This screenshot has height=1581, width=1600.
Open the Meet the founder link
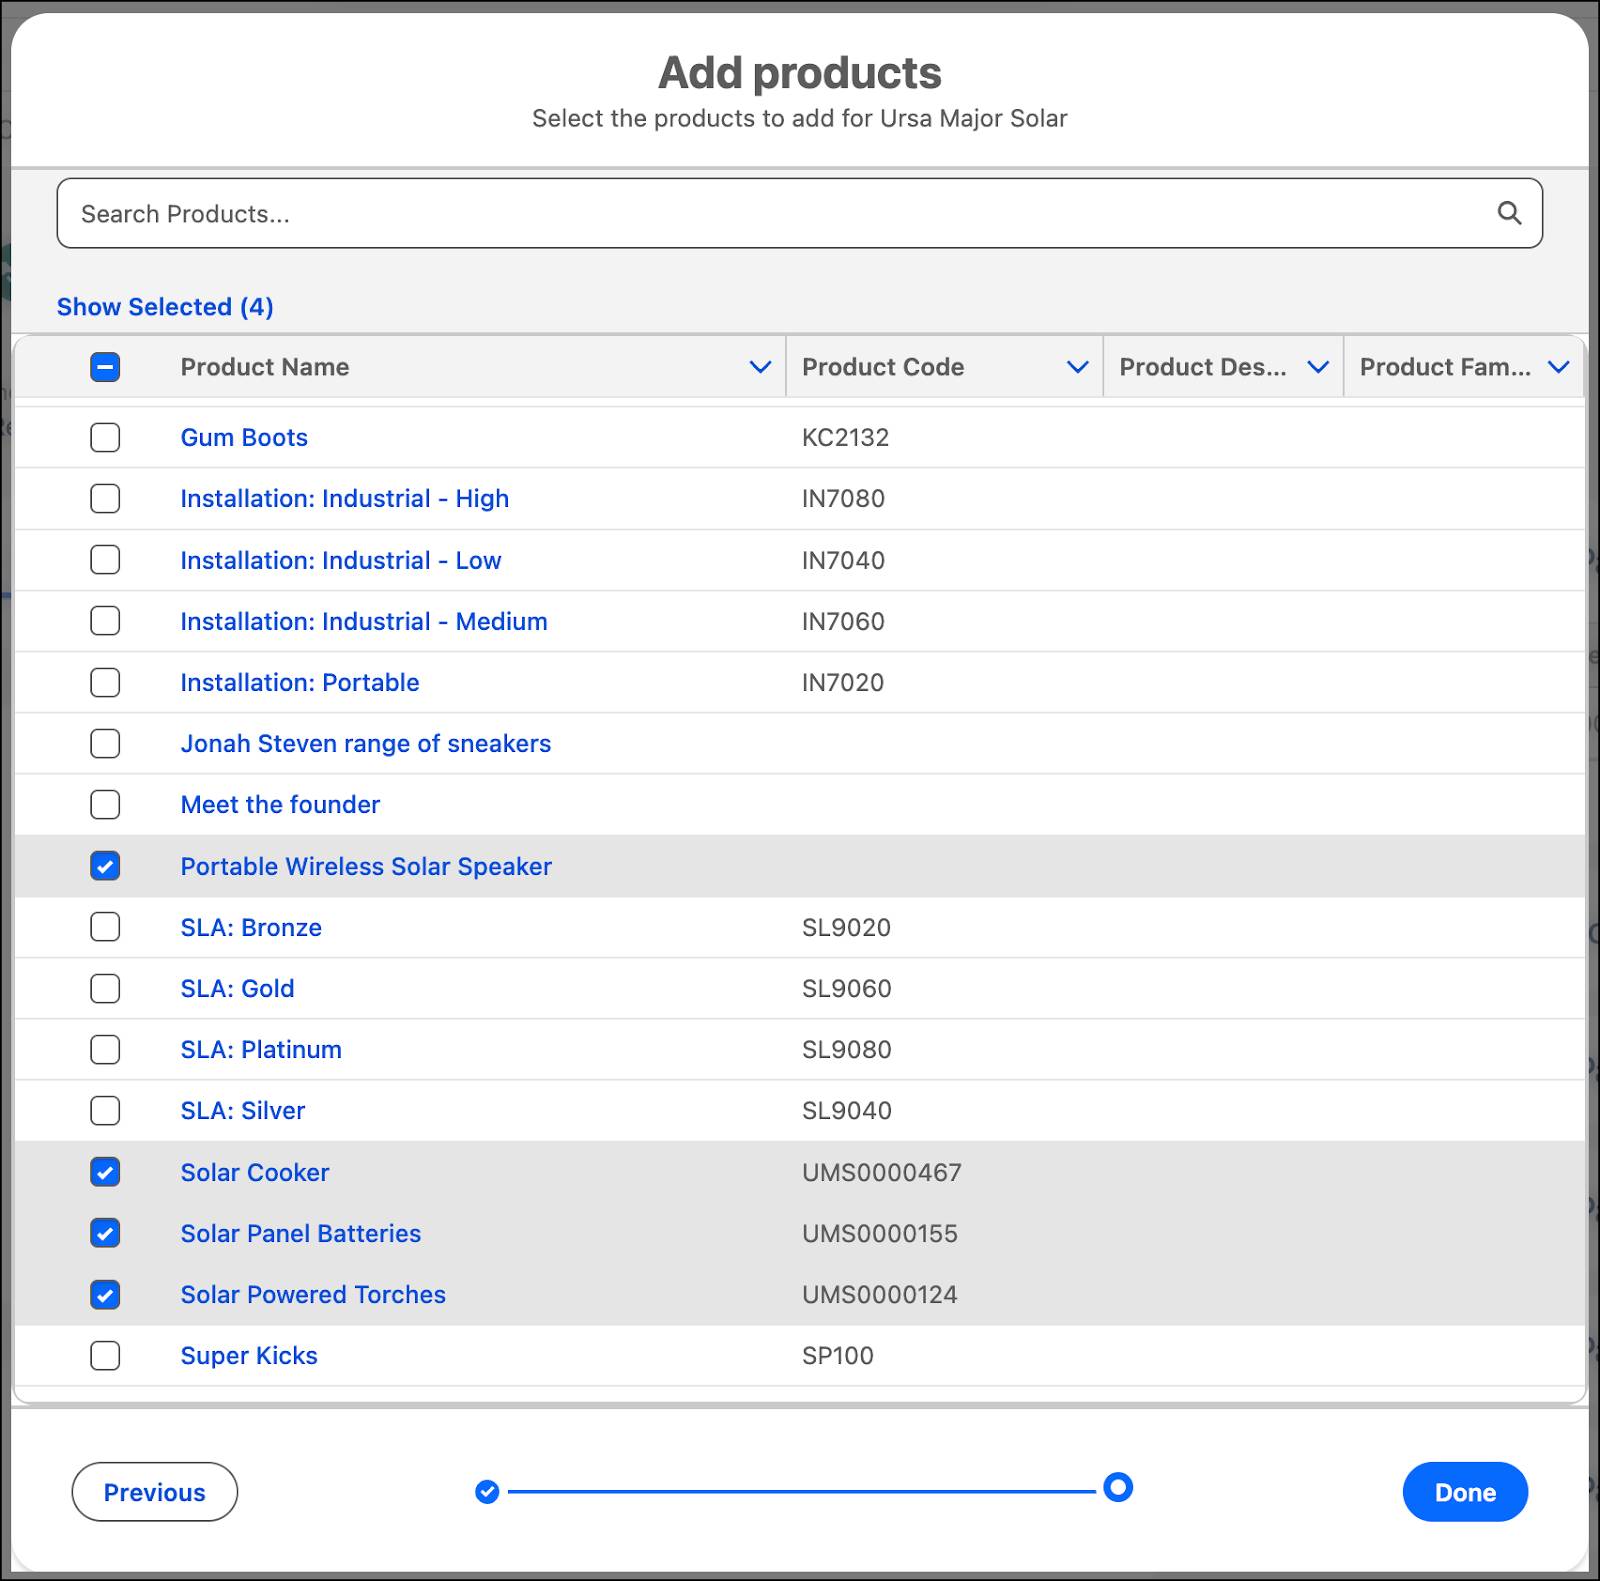click(280, 804)
